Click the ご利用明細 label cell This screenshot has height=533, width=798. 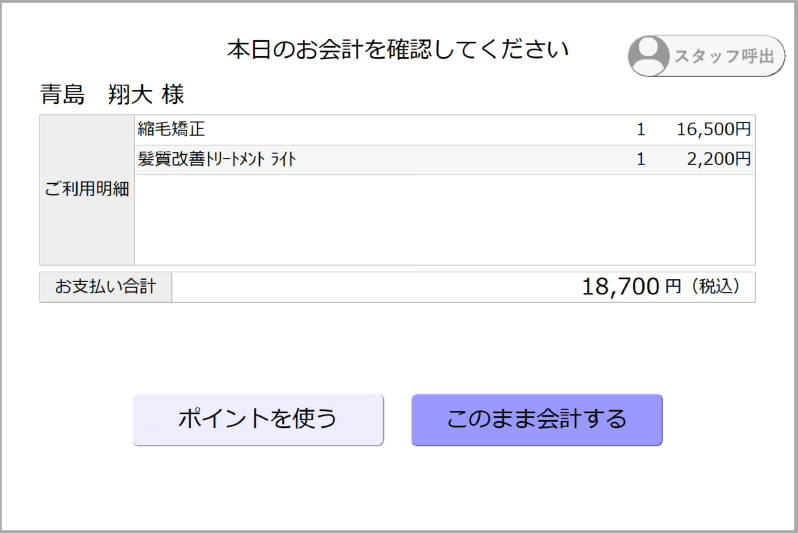87,189
